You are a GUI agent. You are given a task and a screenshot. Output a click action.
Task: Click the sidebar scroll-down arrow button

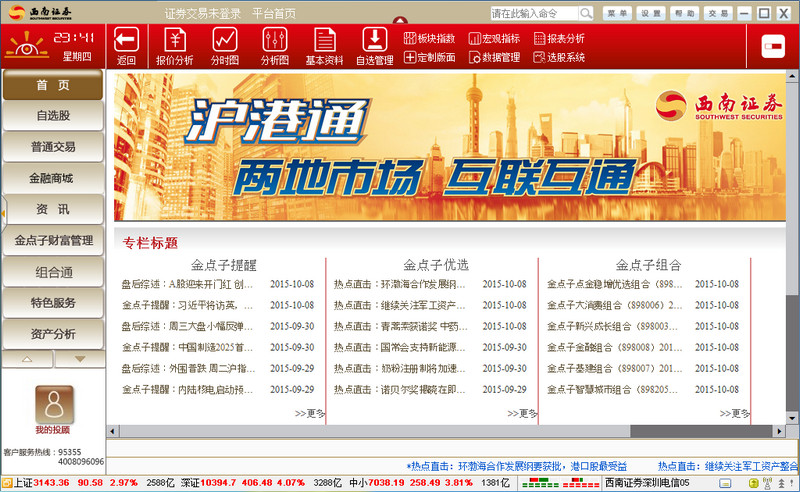pyautogui.click(x=80, y=359)
